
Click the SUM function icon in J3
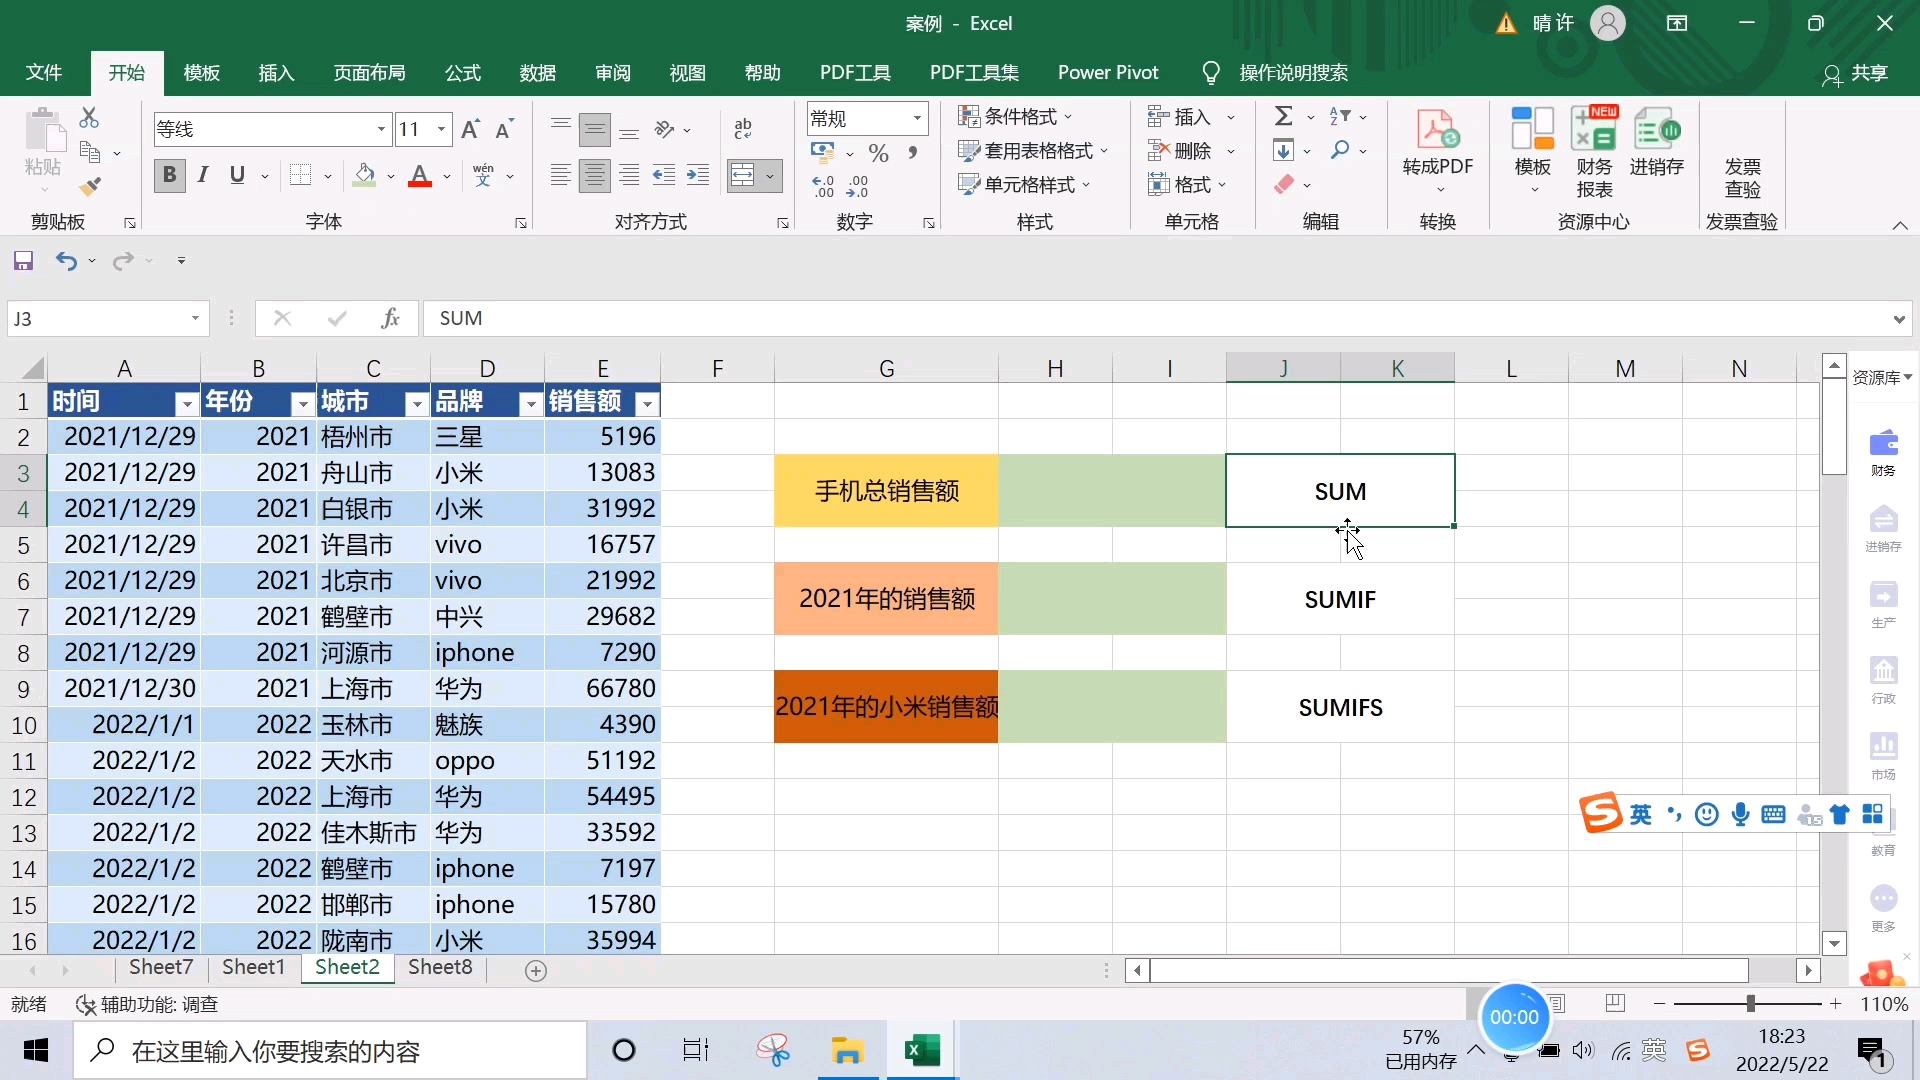1340,491
